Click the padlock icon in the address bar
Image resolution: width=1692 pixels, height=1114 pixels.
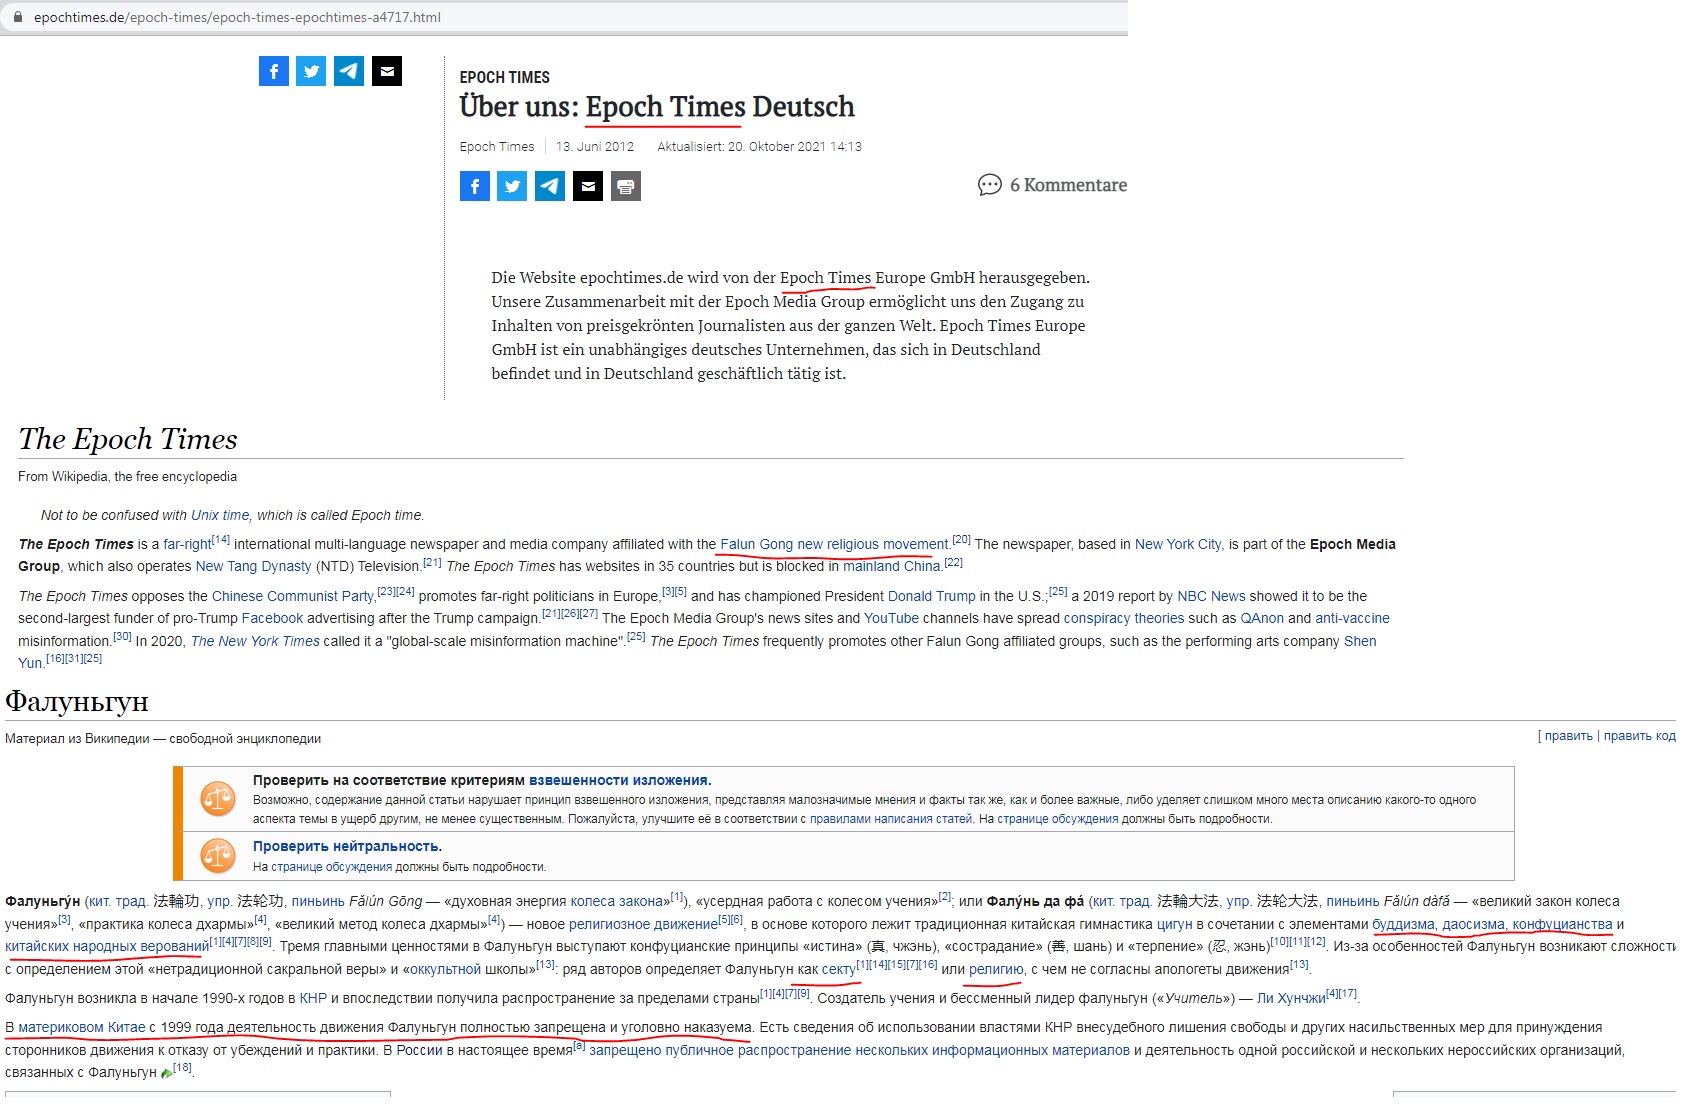18,17
